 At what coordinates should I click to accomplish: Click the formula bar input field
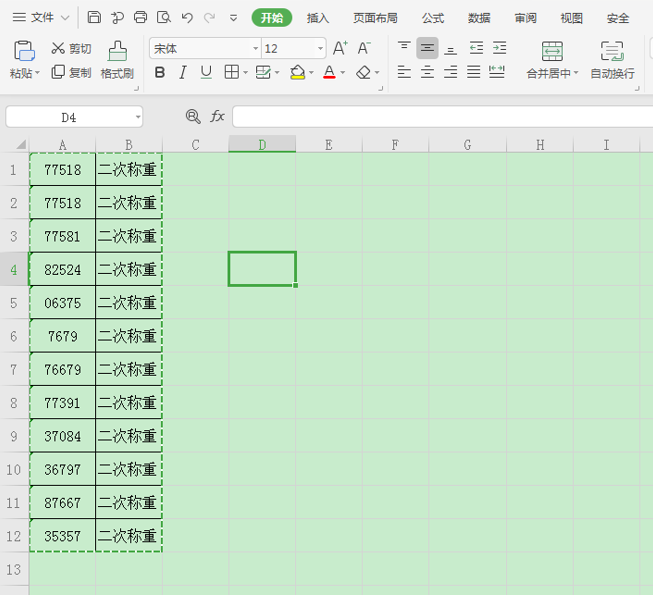442,117
